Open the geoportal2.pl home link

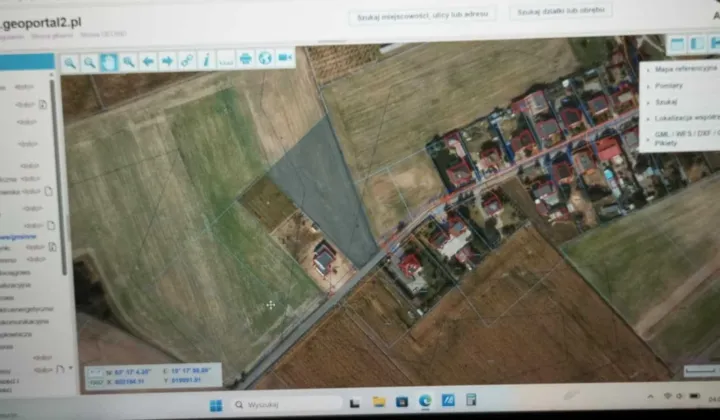(x=41, y=23)
